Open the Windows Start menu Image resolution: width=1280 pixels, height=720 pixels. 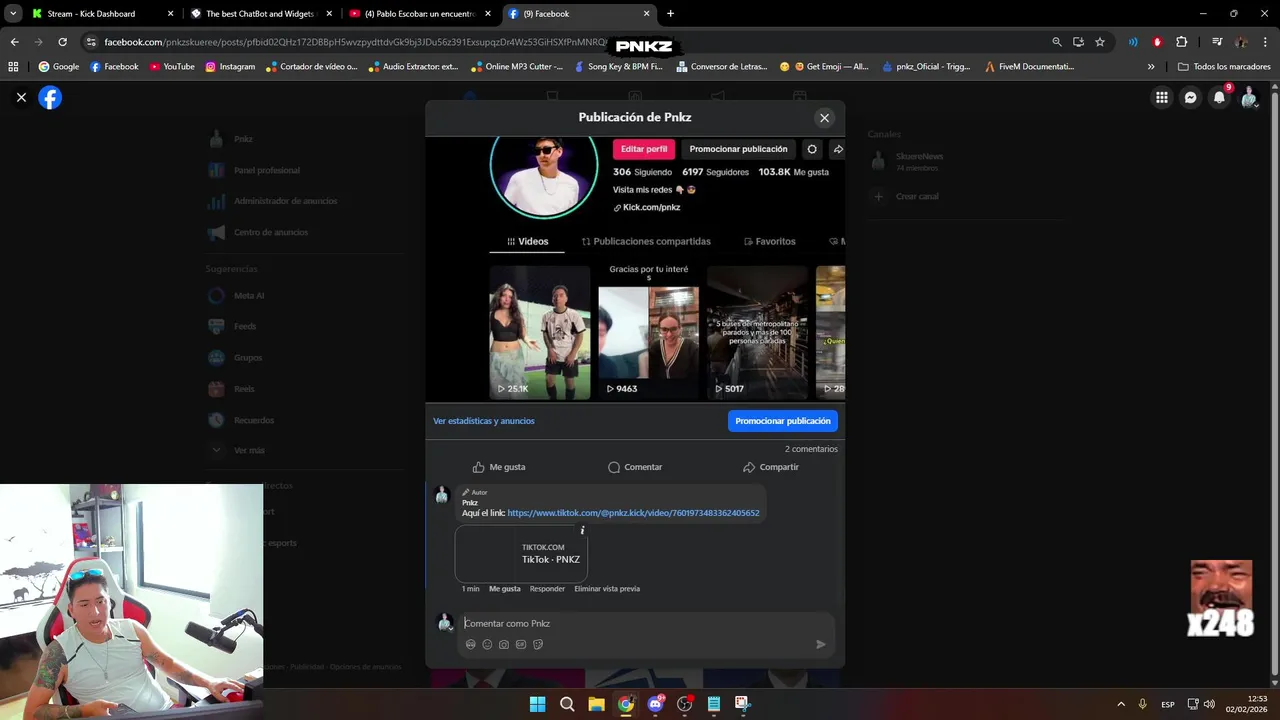point(537,704)
